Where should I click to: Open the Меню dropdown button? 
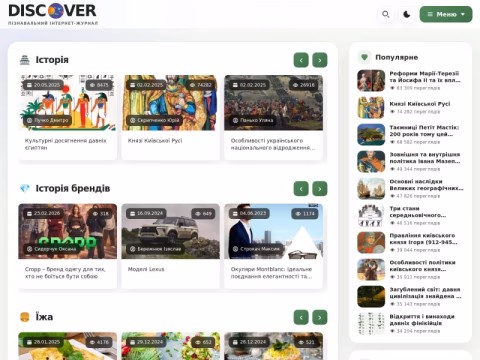(x=446, y=14)
